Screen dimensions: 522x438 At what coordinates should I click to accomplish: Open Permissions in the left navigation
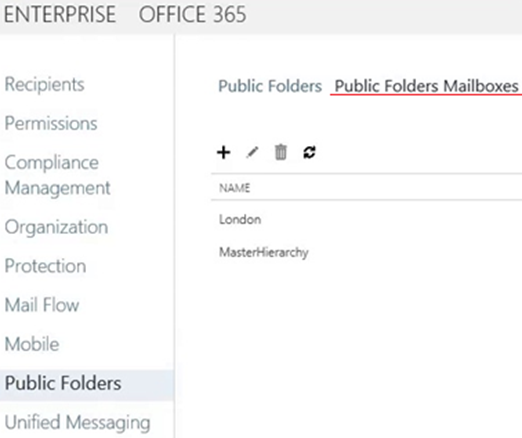[x=51, y=123]
